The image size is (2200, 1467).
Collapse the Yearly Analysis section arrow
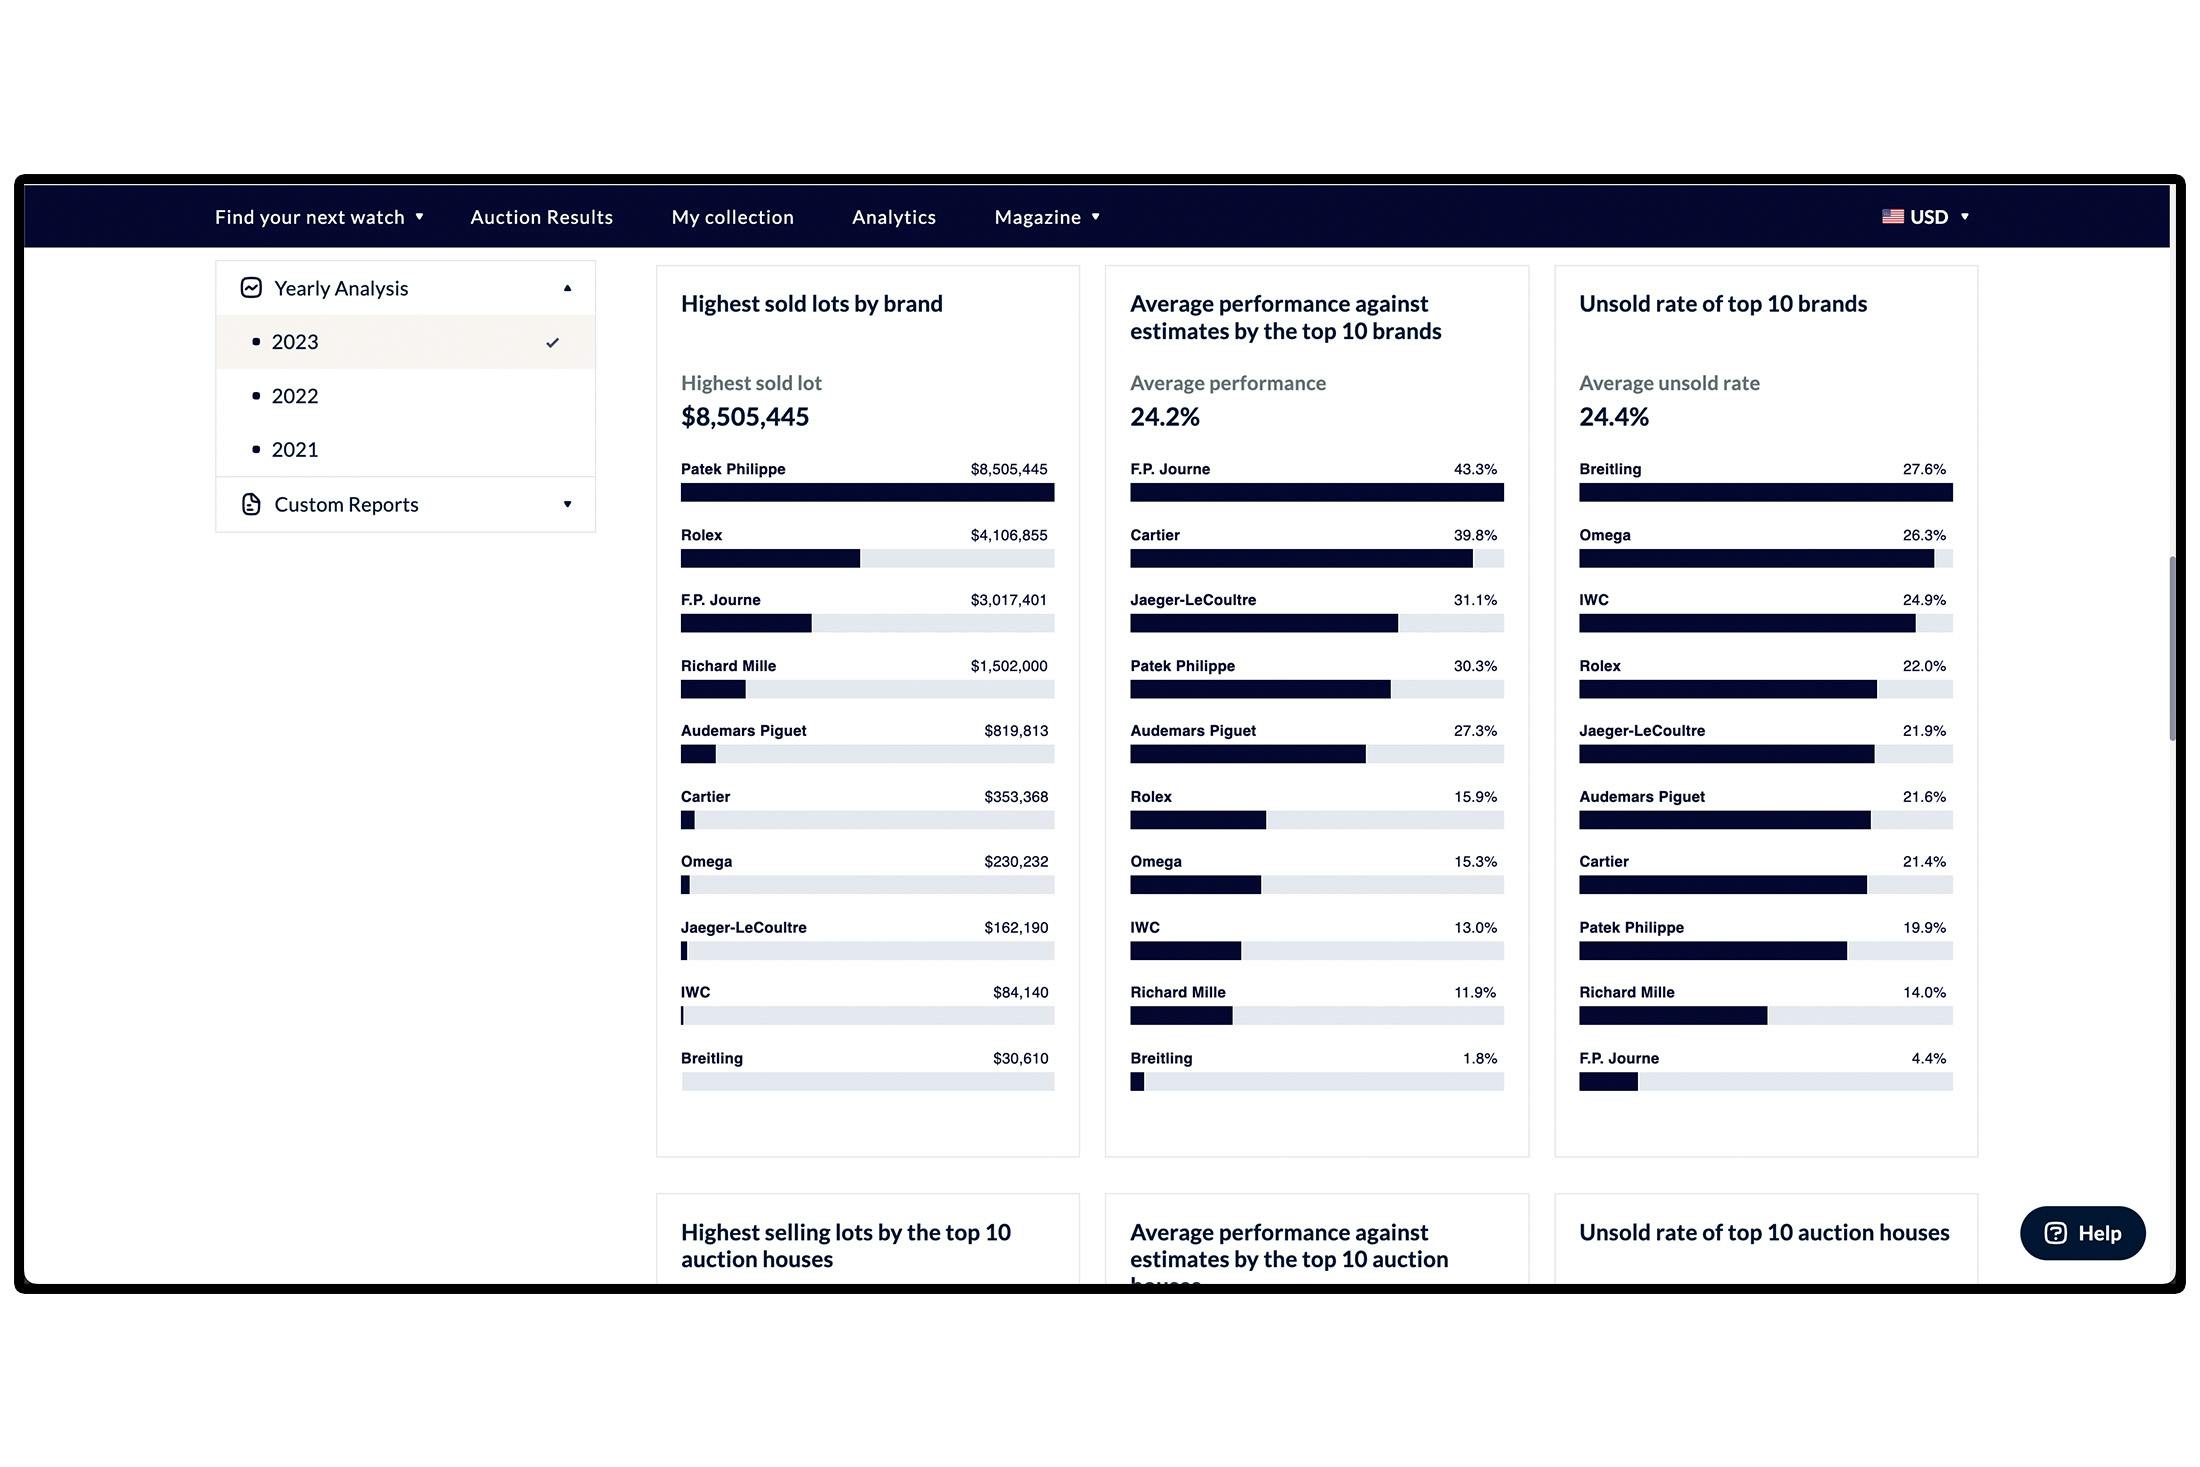point(567,288)
